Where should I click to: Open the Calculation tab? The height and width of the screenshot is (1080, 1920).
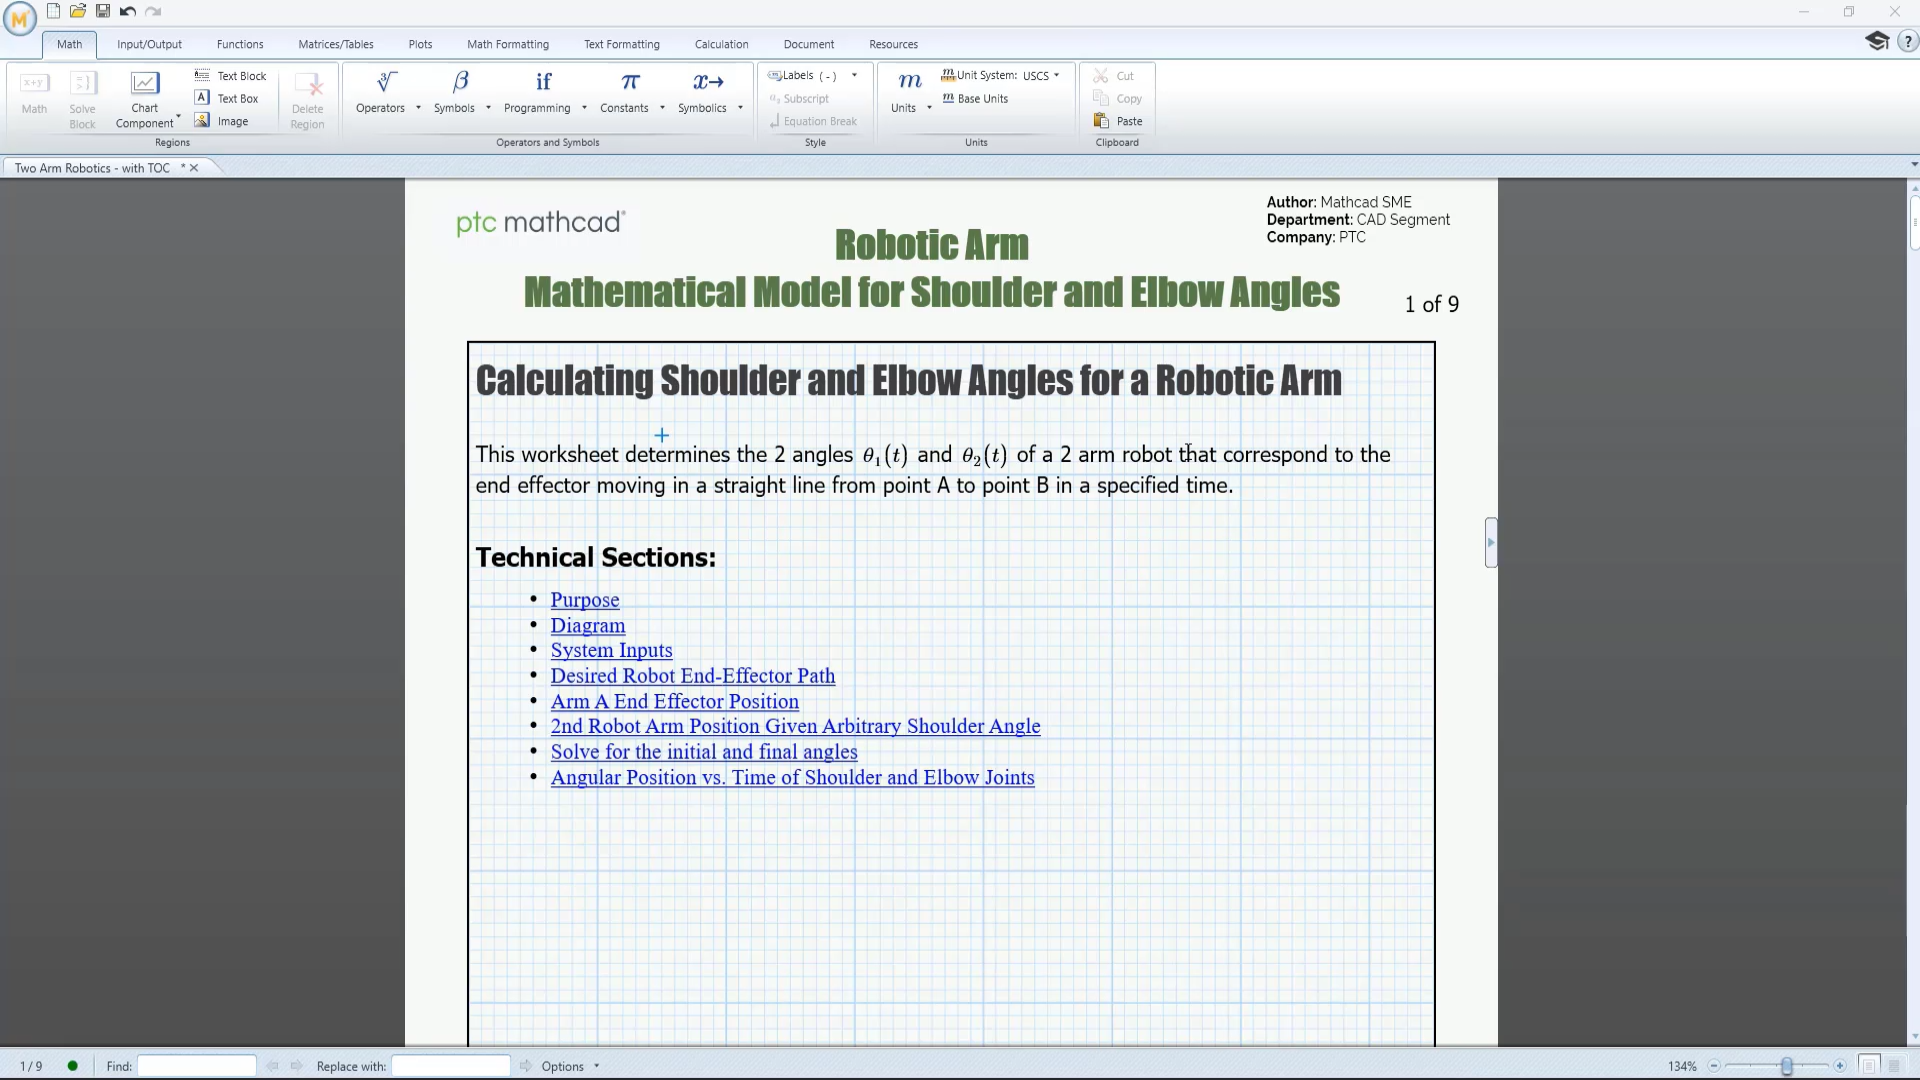722,44
